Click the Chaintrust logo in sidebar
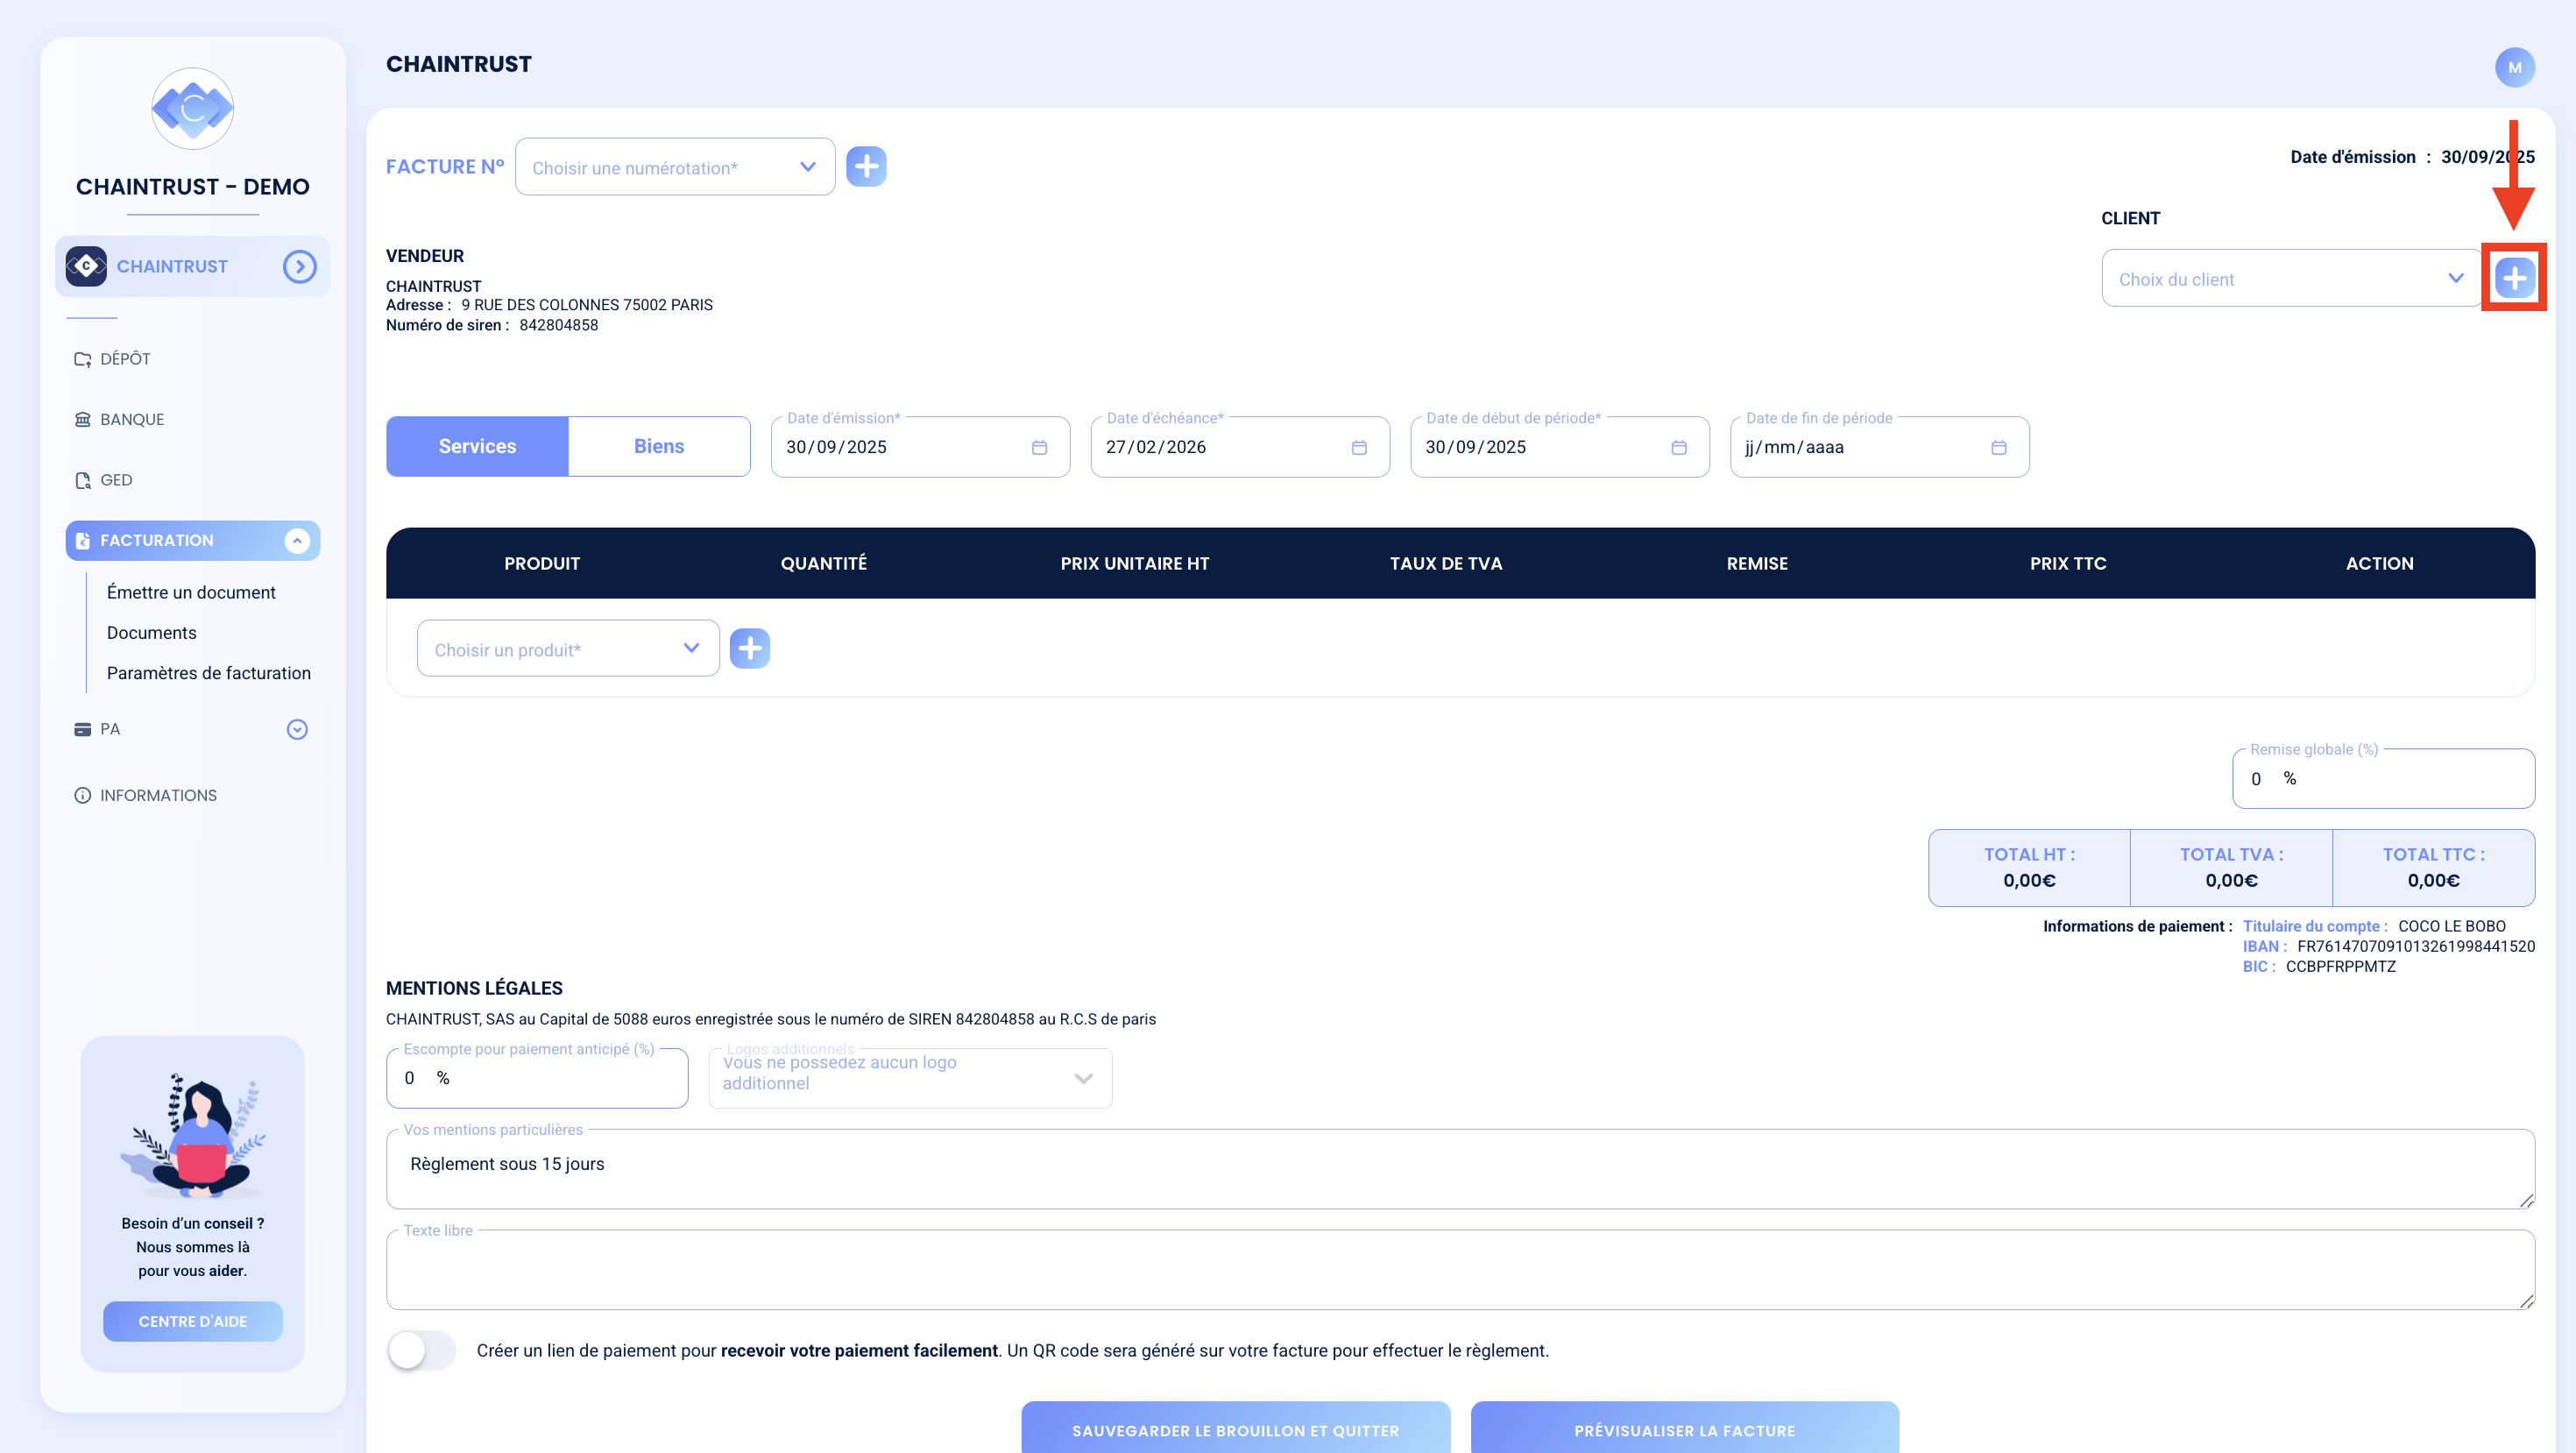Viewport: 2576px width, 1453px height. (x=192, y=108)
